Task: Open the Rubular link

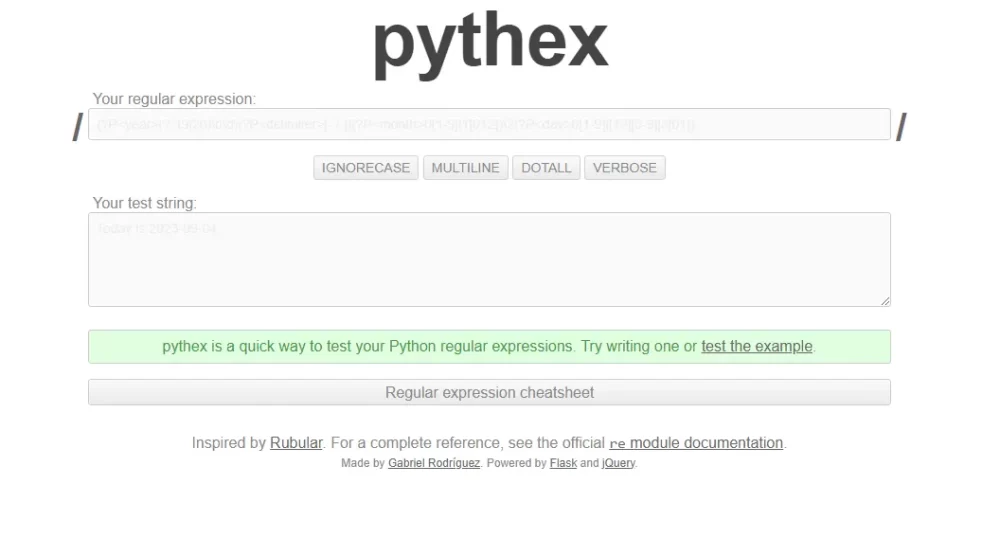Action: 296,442
